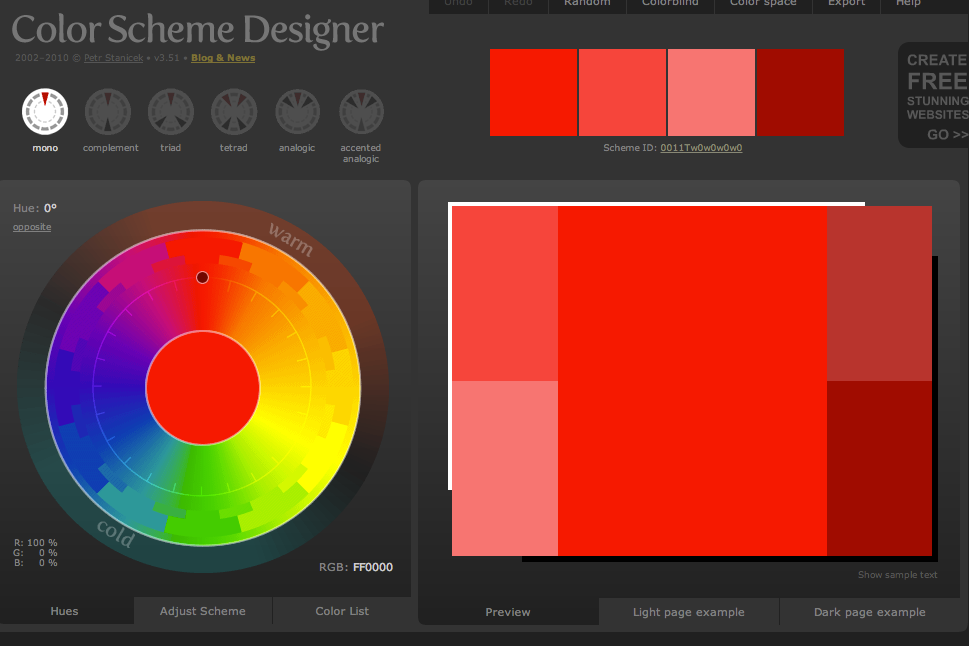Choose the accented analogic scheme icon
969x646 pixels.
362,112
